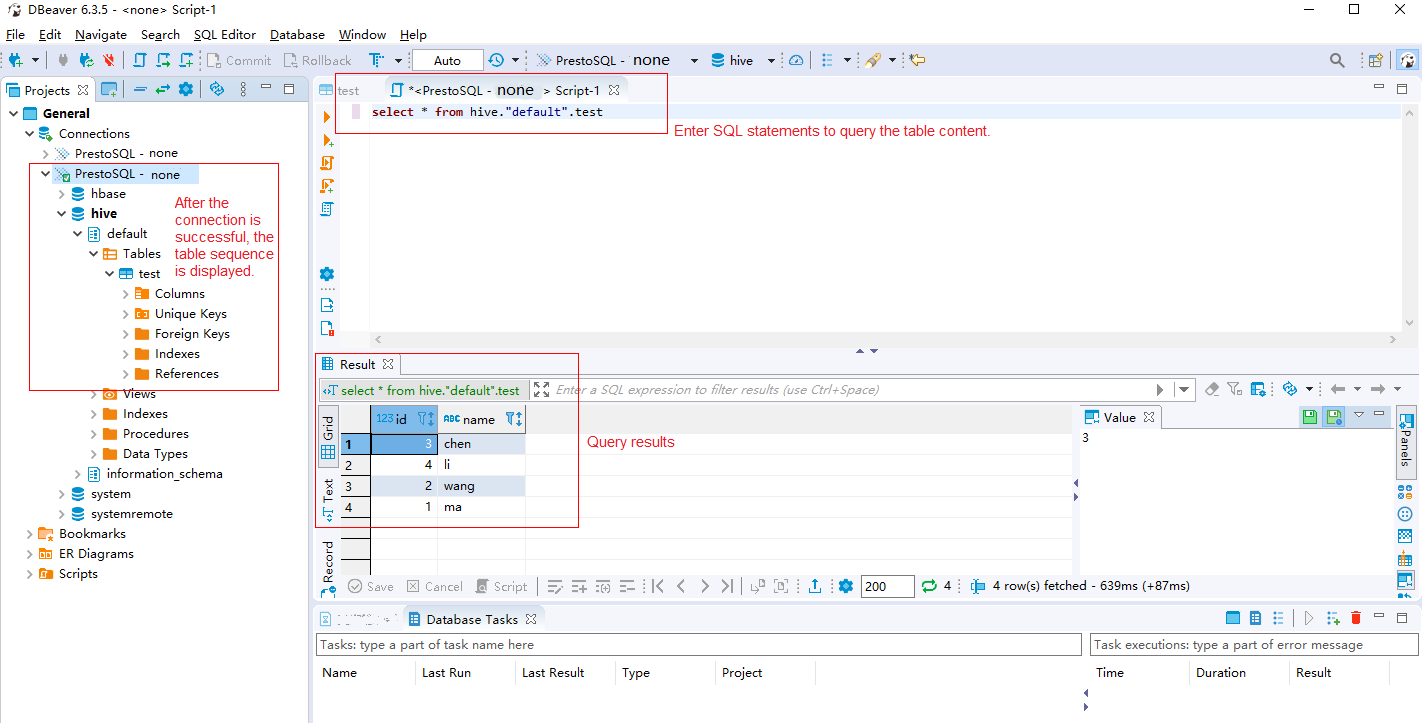1422x723 pixels.
Task: Collapse the General project node
Action: click(14, 113)
